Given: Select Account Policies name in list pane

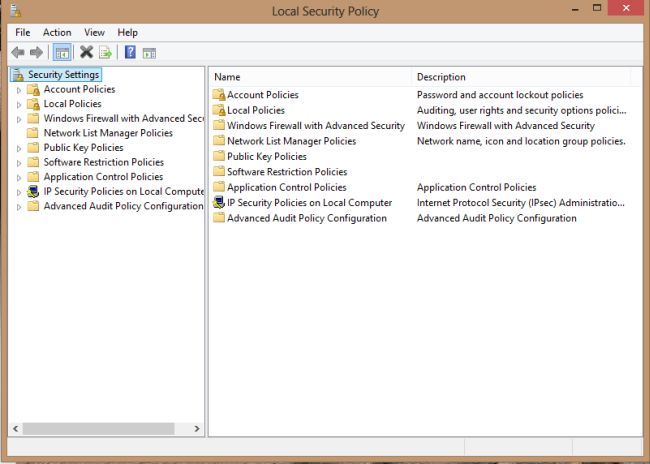Looking at the screenshot, I should tap(263, 95).
